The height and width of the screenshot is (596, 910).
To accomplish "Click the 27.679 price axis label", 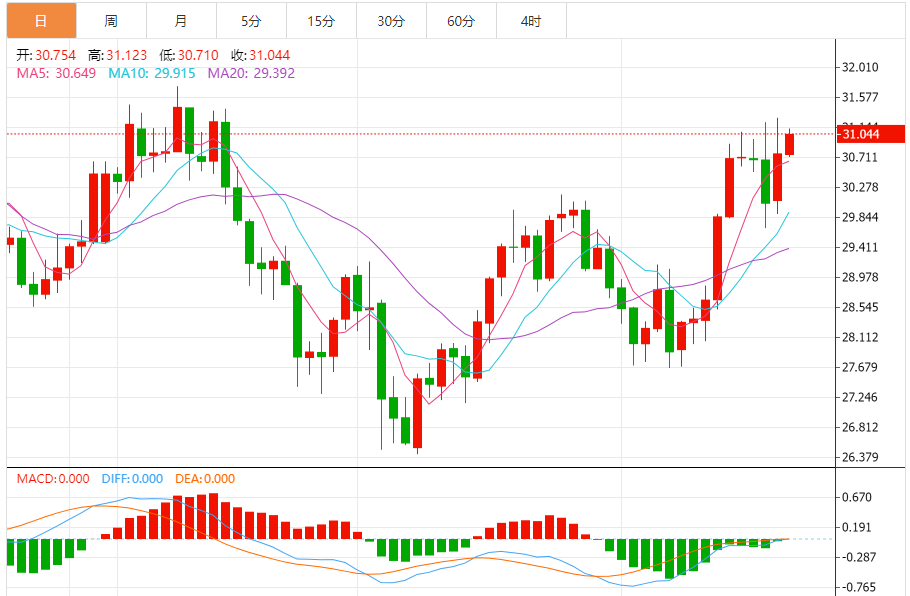I will [860, 367].
